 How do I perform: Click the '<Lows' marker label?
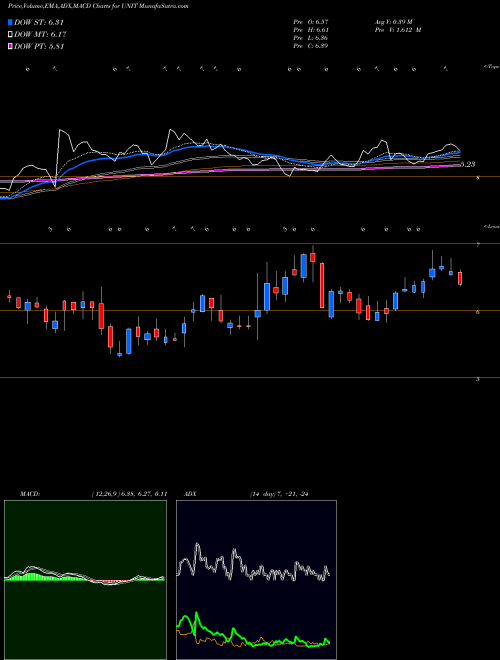(x=491, y=226)
